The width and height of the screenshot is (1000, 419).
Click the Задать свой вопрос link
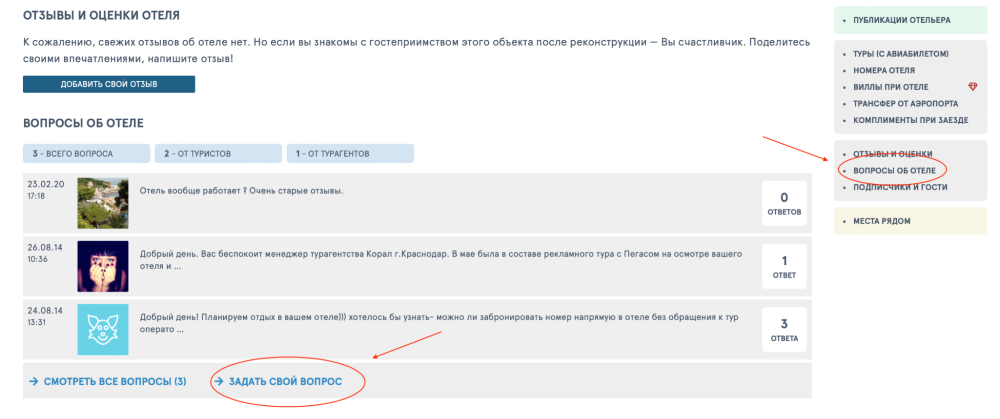tap(286, 381)
